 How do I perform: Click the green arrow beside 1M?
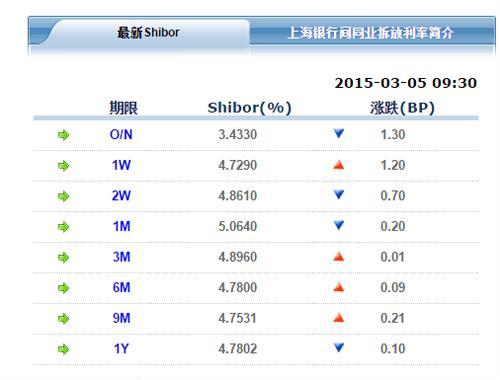point(63,227)
